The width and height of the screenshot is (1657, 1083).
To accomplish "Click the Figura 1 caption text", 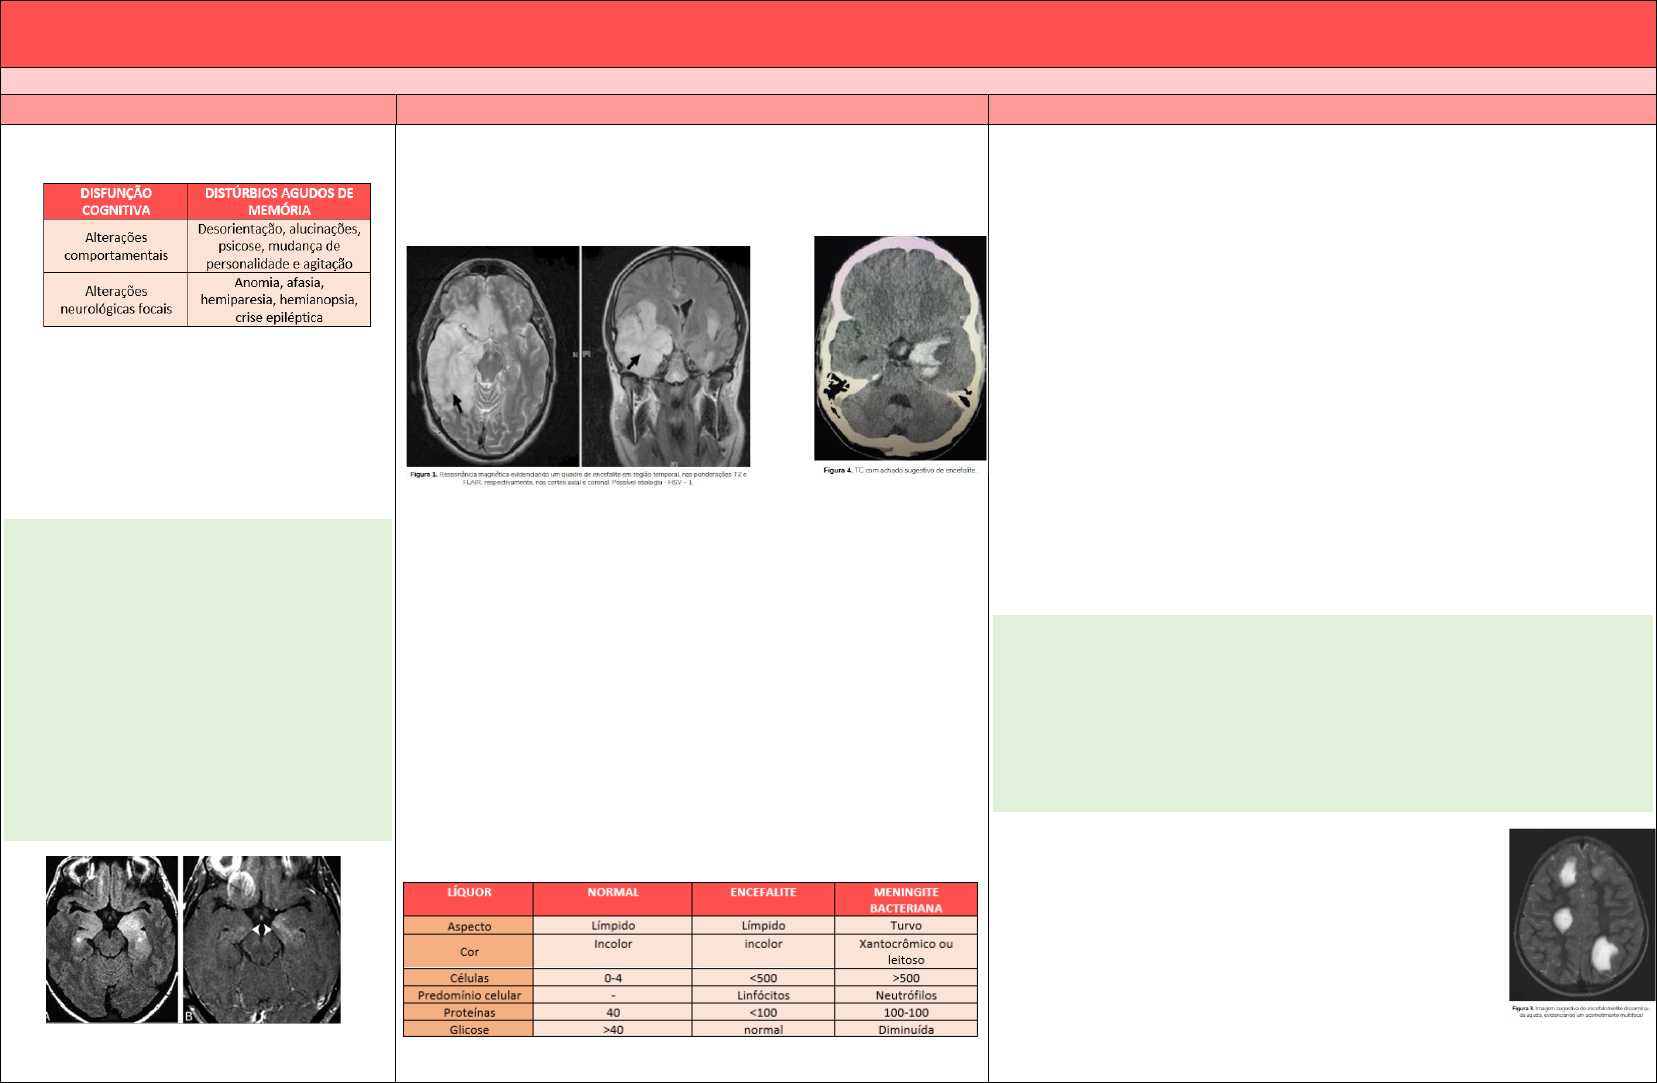I will 578,478.
